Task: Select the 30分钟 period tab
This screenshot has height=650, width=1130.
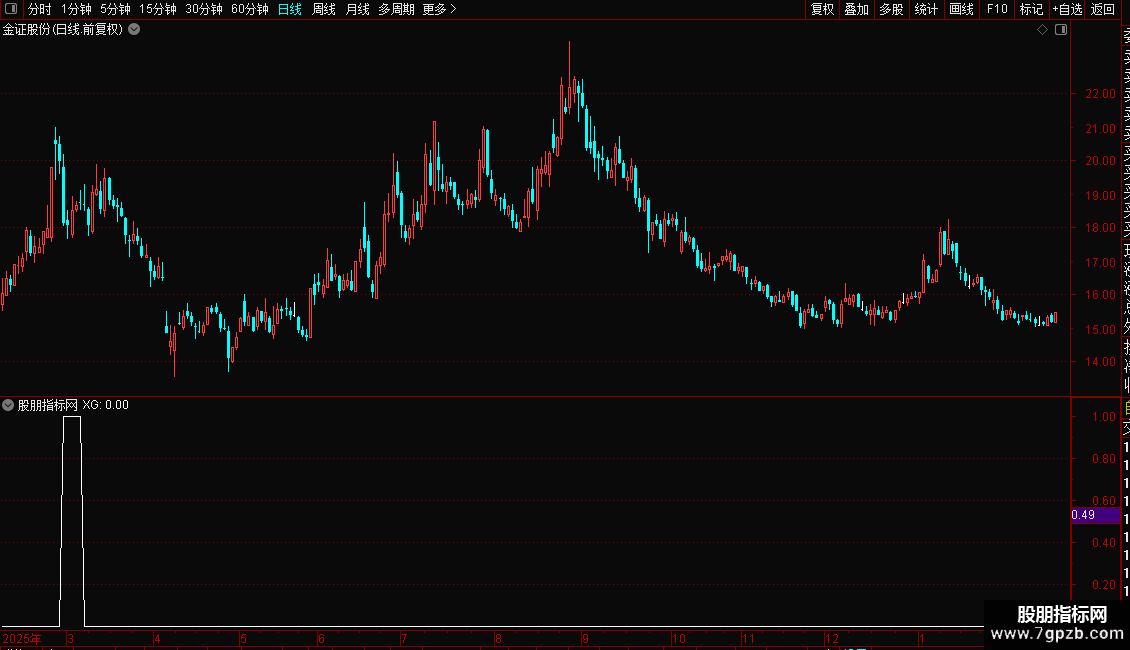Action: [204, 9]
